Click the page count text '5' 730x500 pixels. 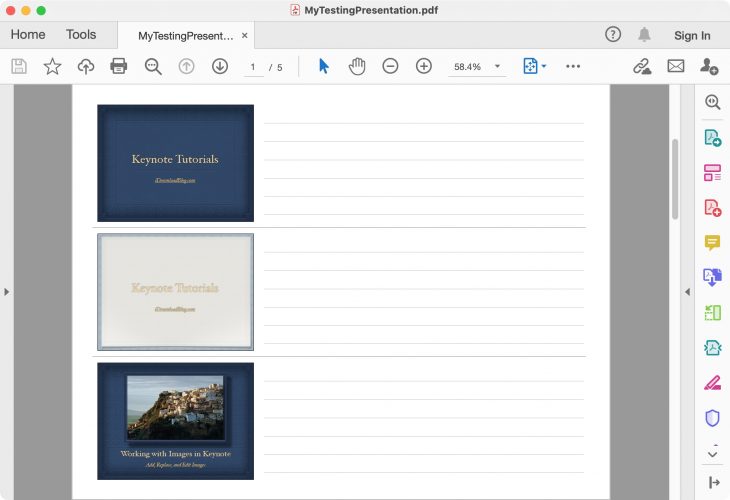point(279,68)
